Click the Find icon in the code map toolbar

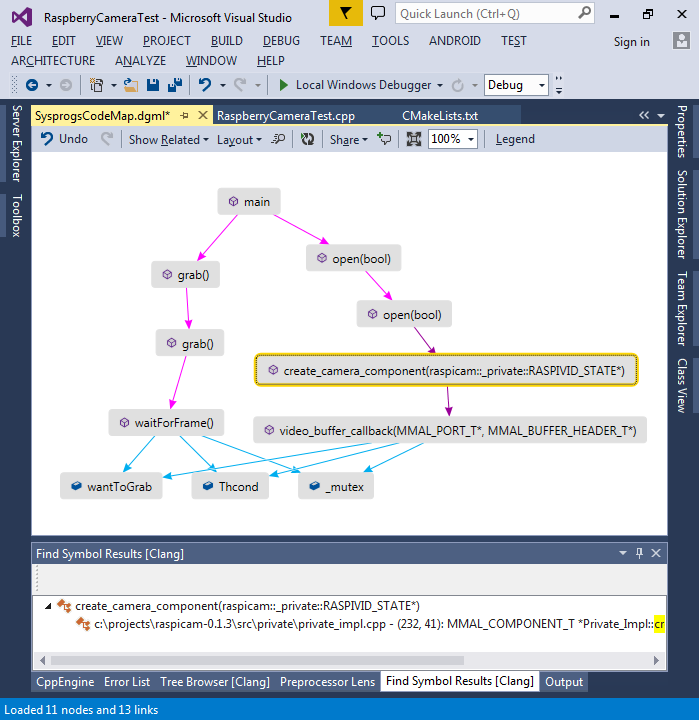[x=278, y=139]
